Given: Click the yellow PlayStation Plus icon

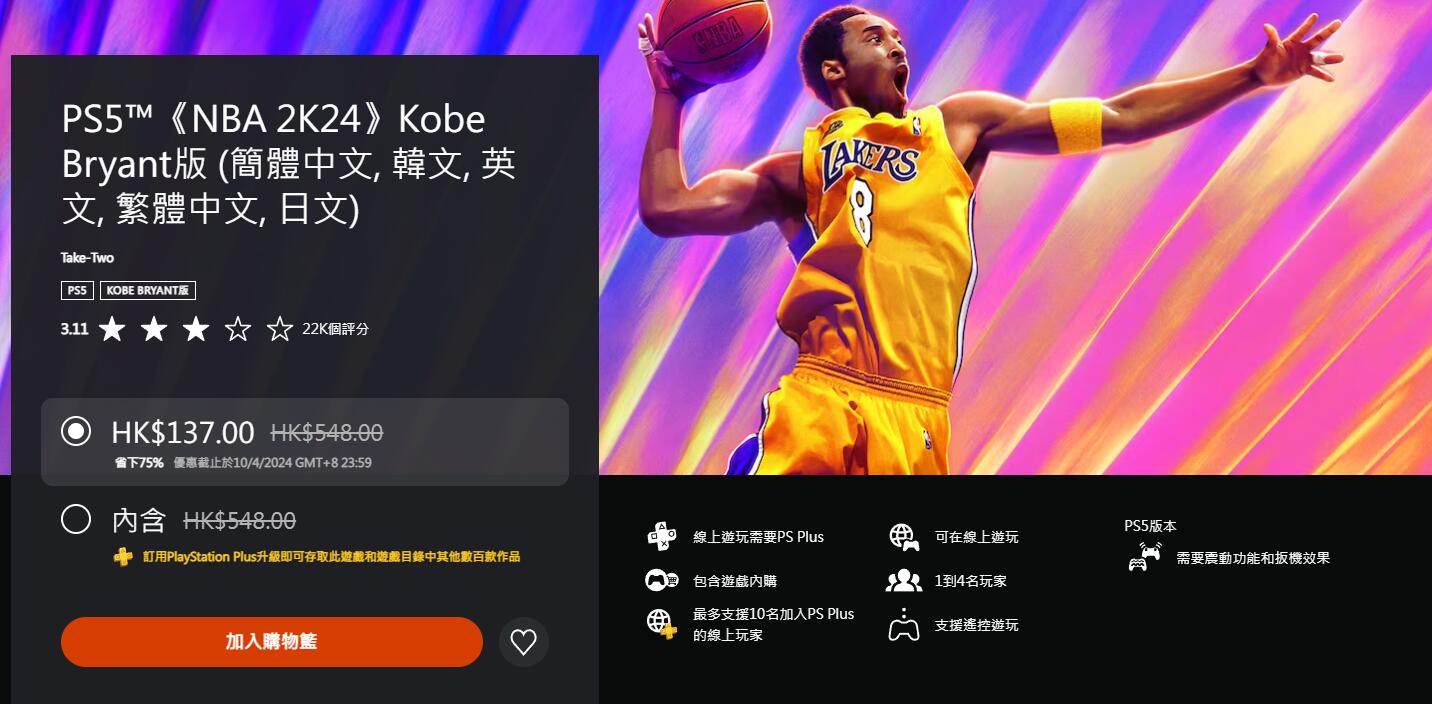Looking at the screenshot, I should pyautogui.click(x=123, y=557).
